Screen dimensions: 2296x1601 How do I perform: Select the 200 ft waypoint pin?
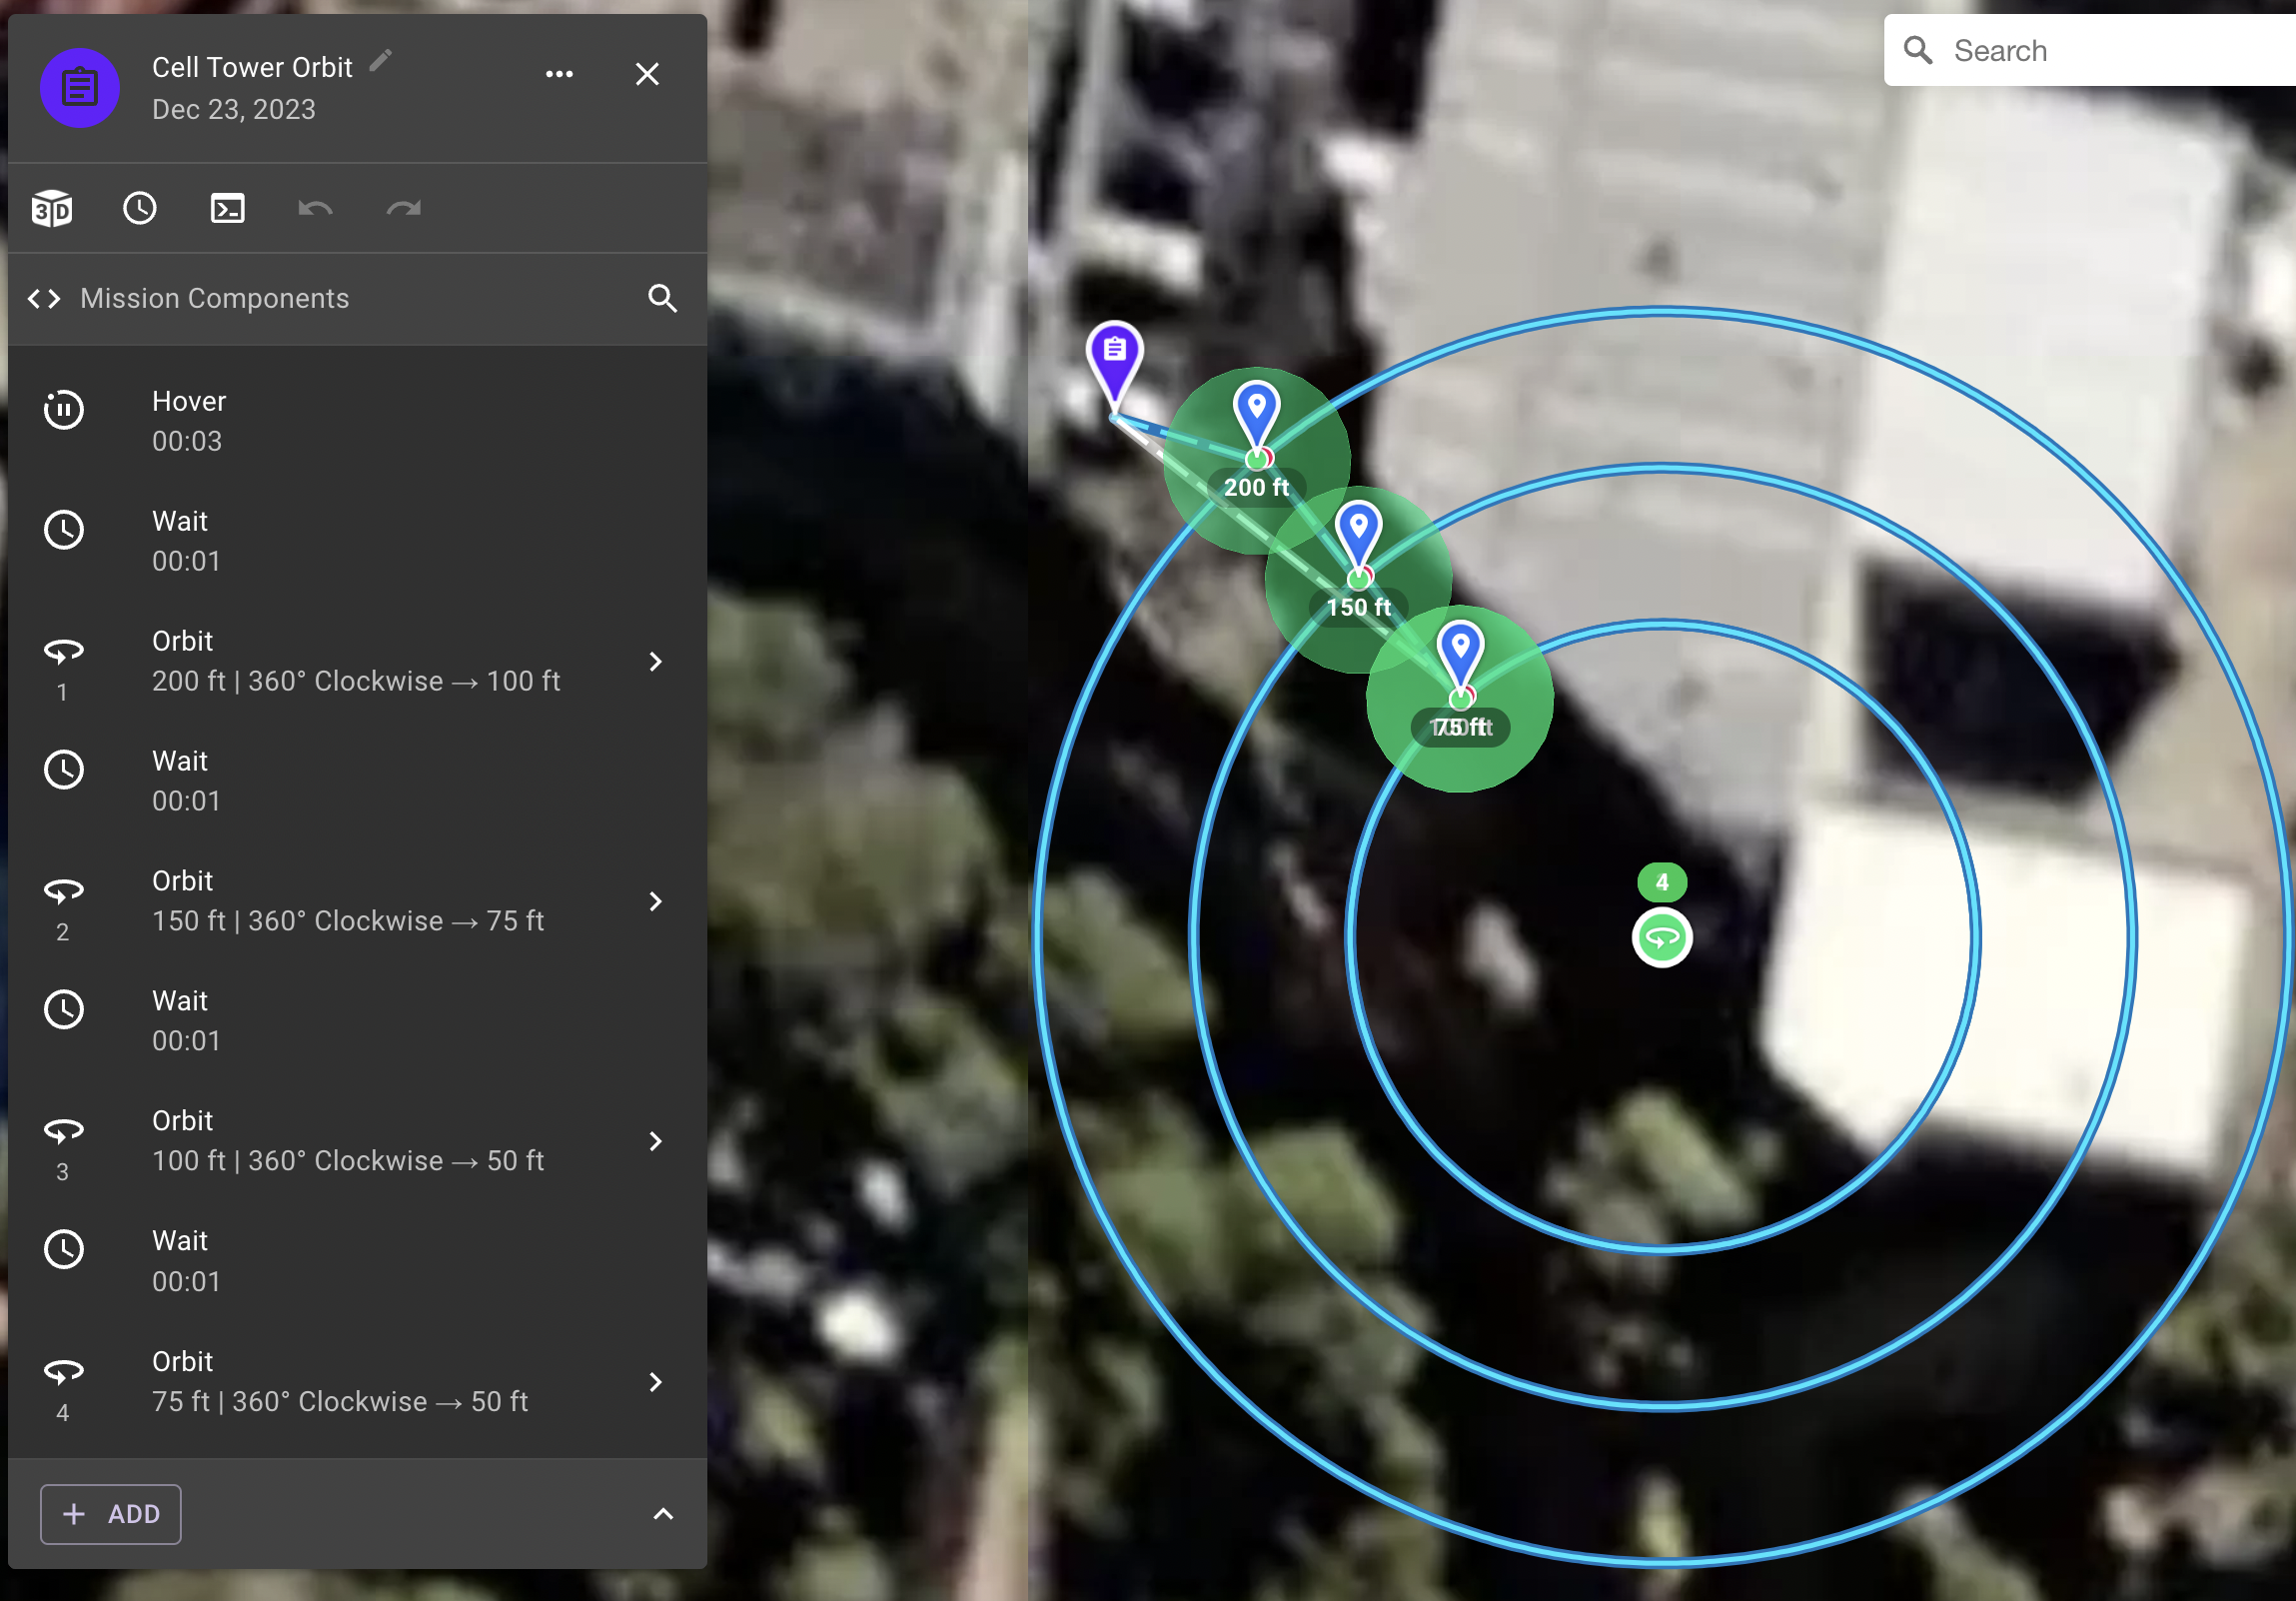tap(1257, 417)
